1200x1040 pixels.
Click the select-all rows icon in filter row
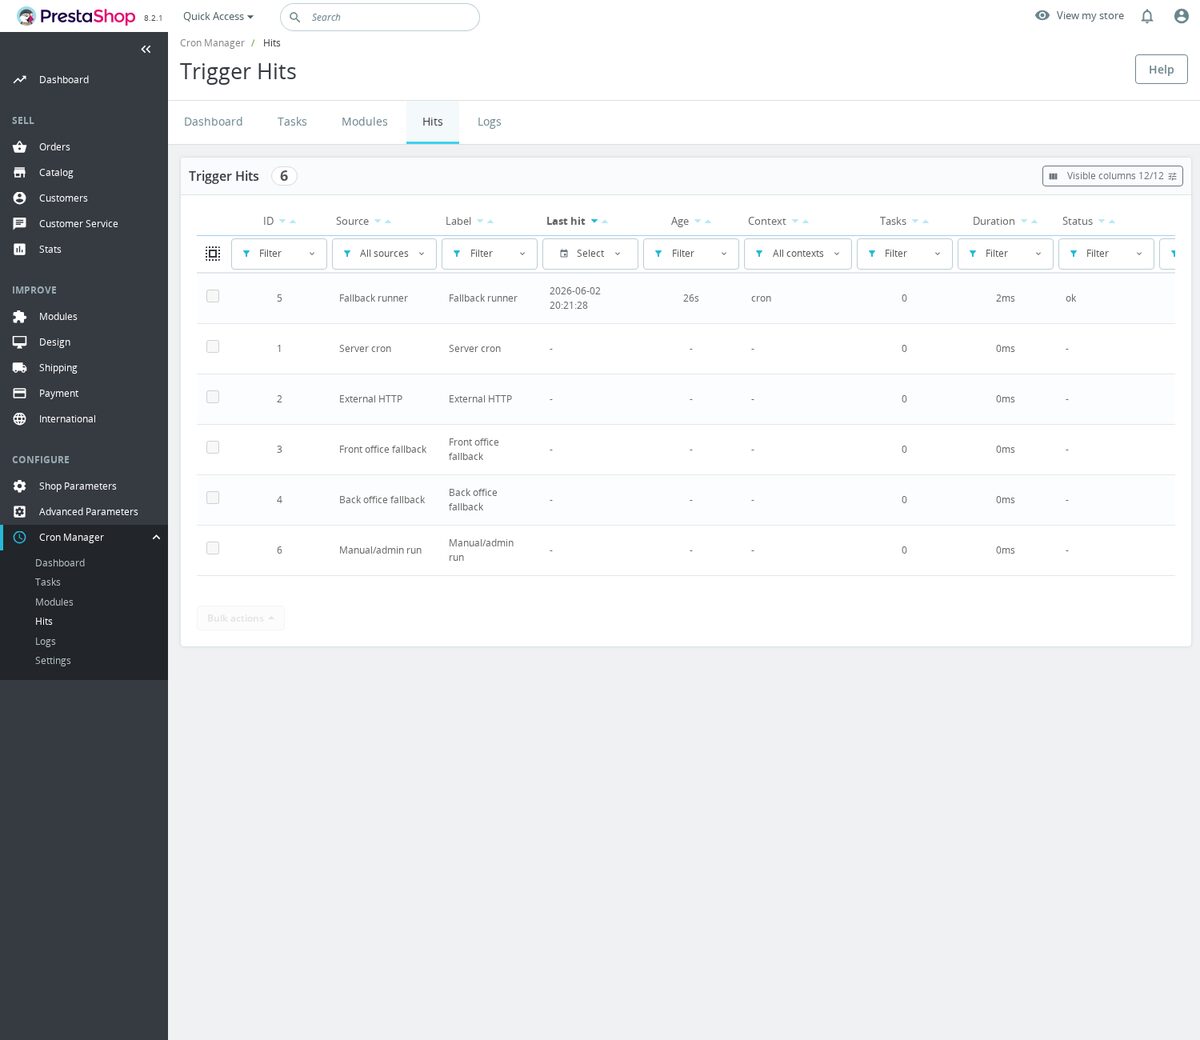[212, 254]
